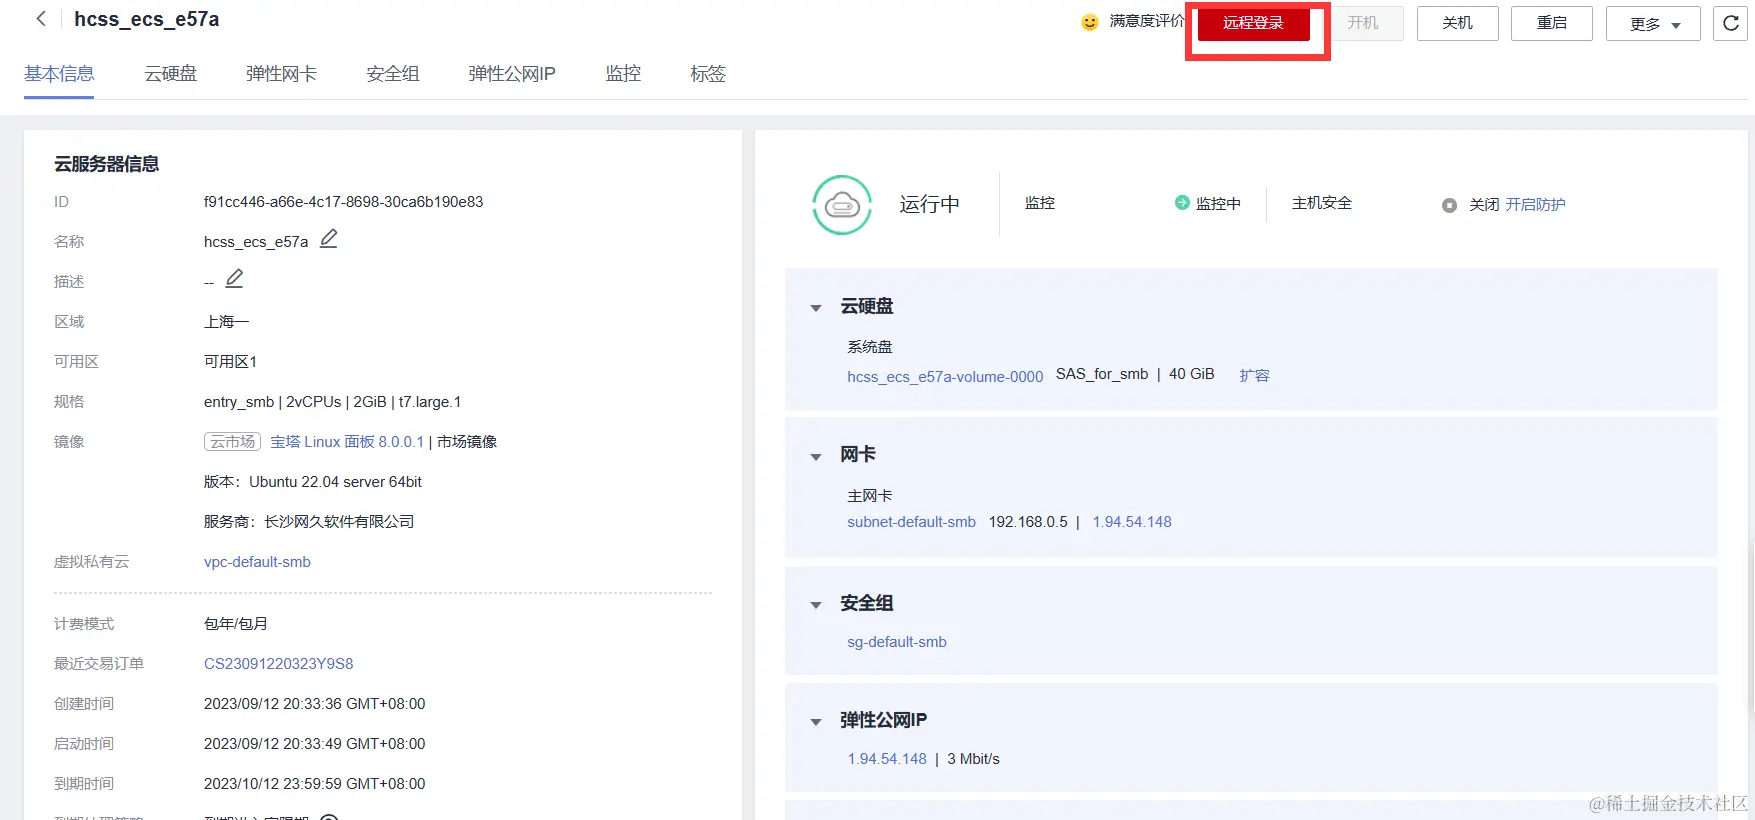The height and width of the screenshot is (820, 1755).
Task: Open the 更多 dropdown menu
Action: [1653, 24]
